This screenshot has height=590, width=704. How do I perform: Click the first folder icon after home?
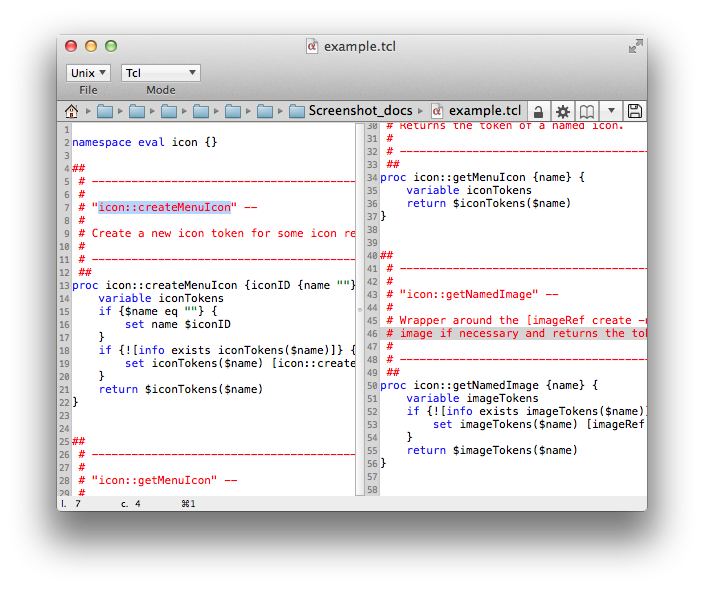(105, 111)
